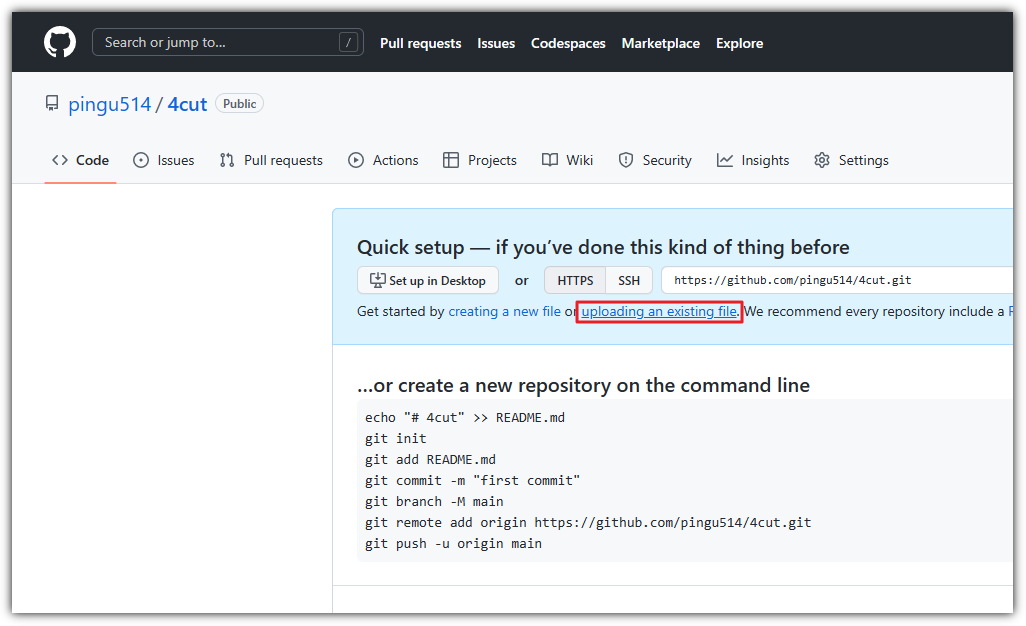Screen dimensions: 1026x626
Task: Select the HTTPS clone protocol
Action: pos(575,280)
